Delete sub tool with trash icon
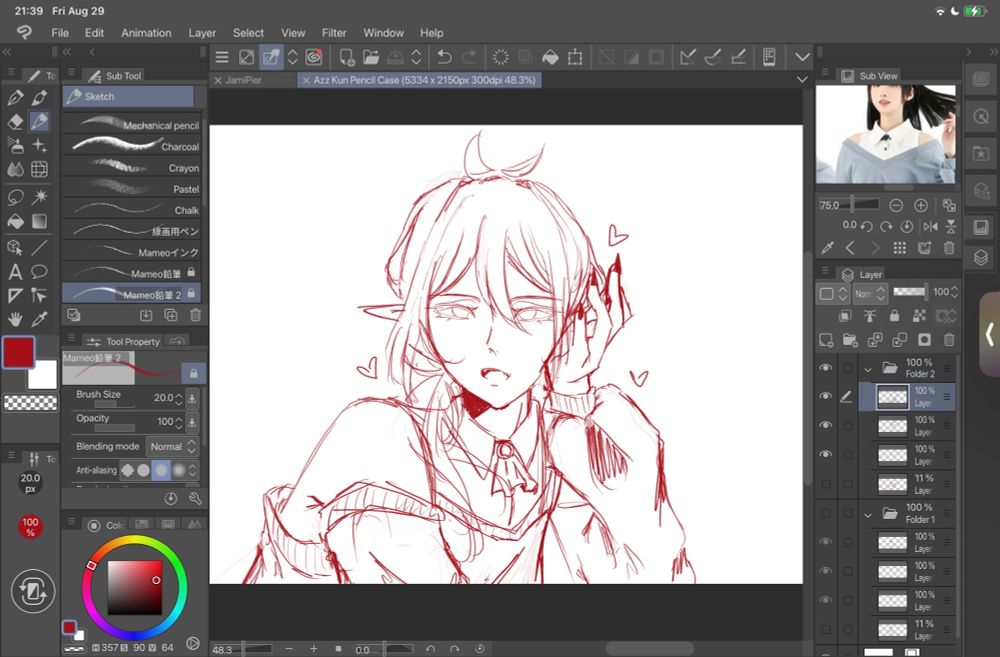Image resolution: width=1000 pixels, height=657 pixels. point(196,315)
